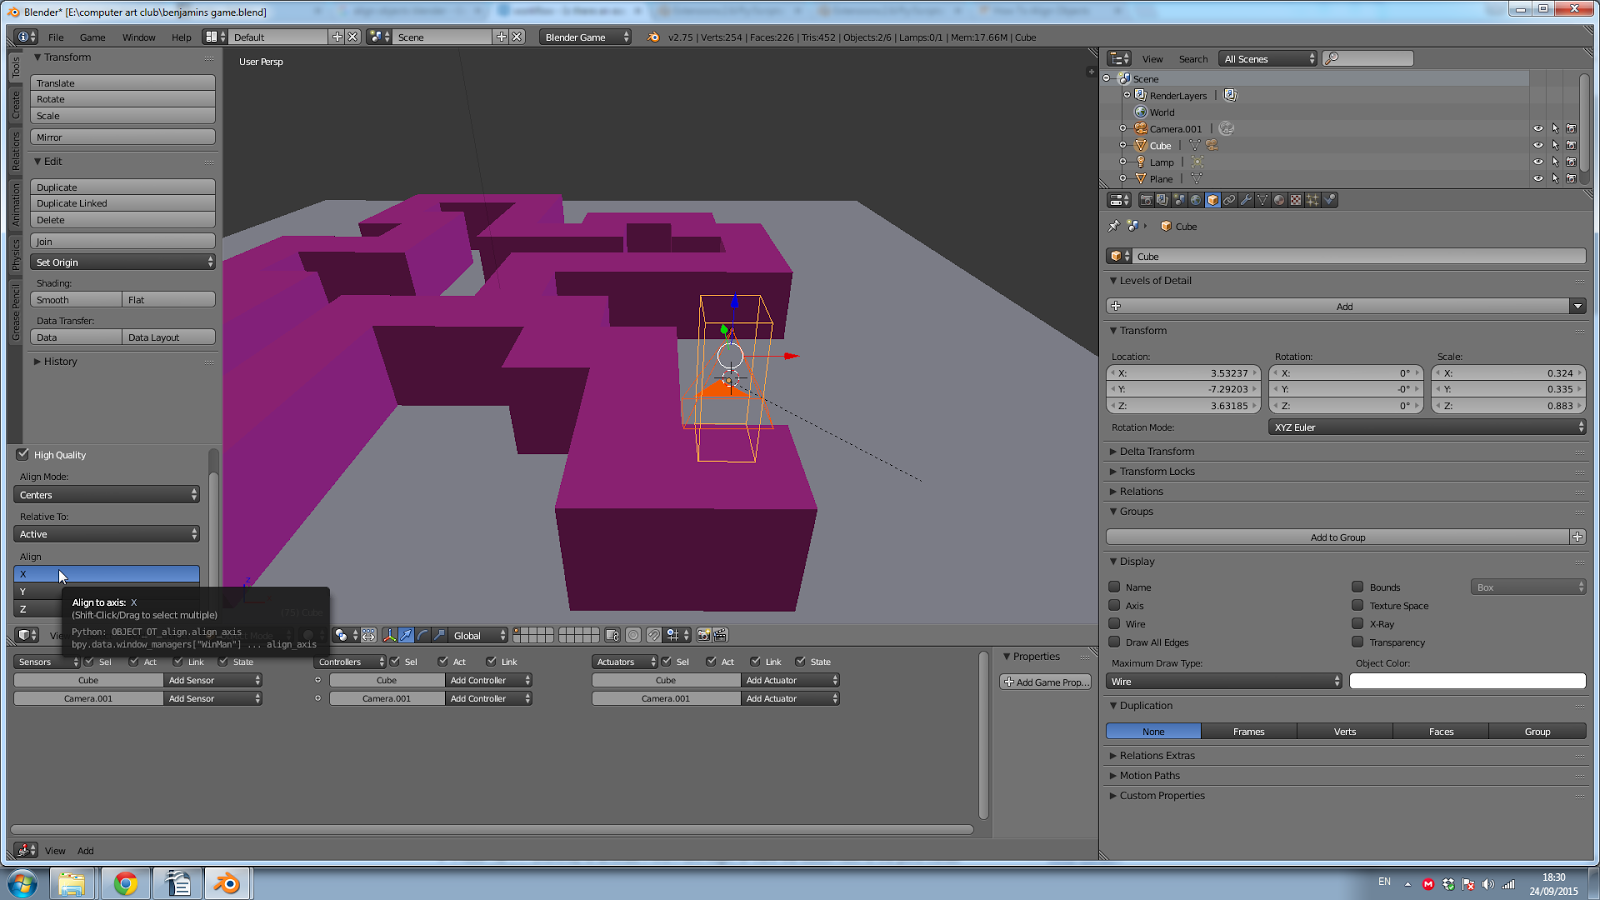
Task: Open the File menu
Action: (56, 37)
